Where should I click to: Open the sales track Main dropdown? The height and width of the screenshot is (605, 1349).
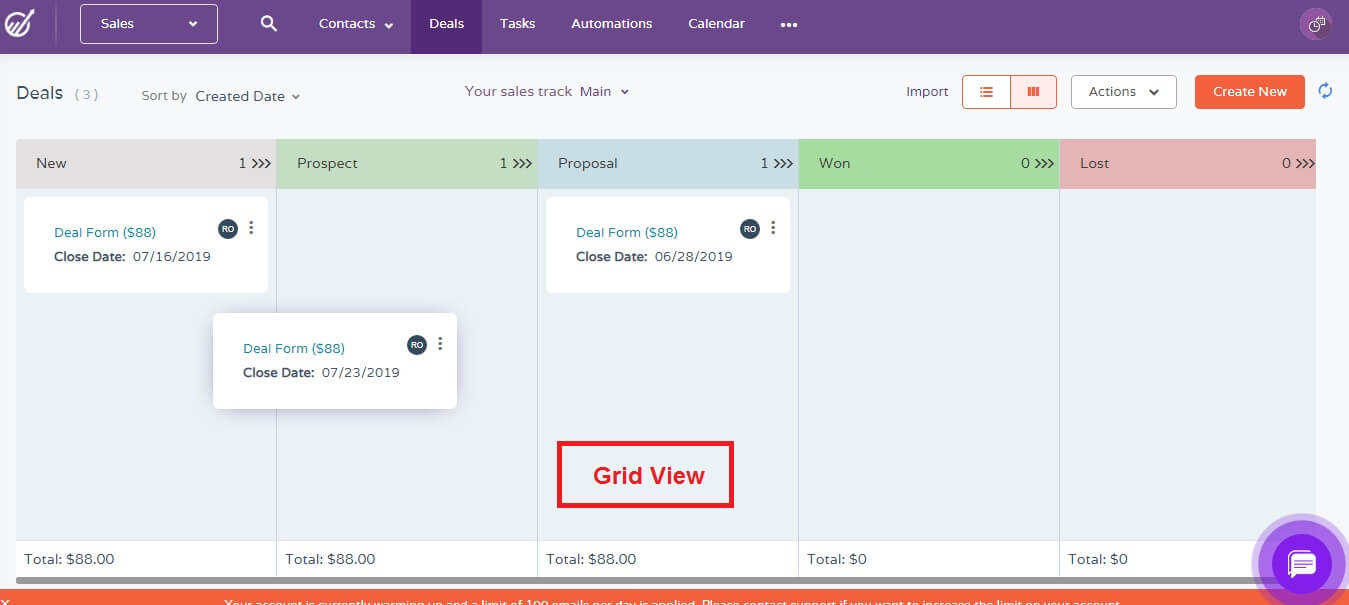[604, 92]
